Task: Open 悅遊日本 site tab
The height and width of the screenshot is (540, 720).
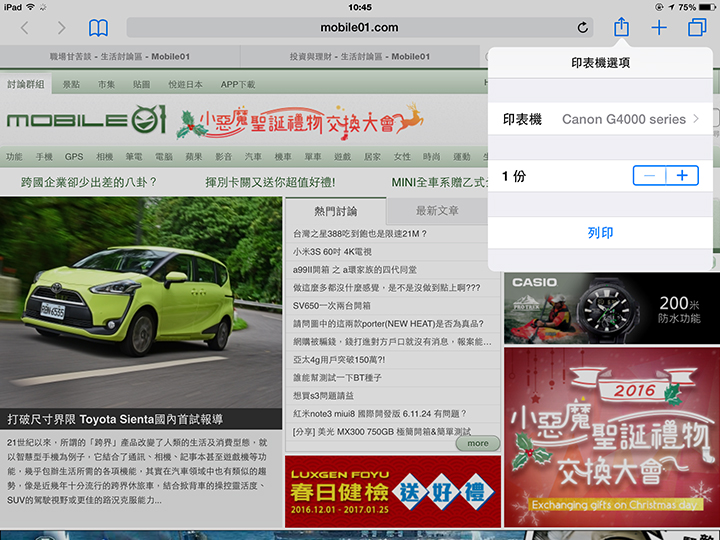Action: coord(185,84)
